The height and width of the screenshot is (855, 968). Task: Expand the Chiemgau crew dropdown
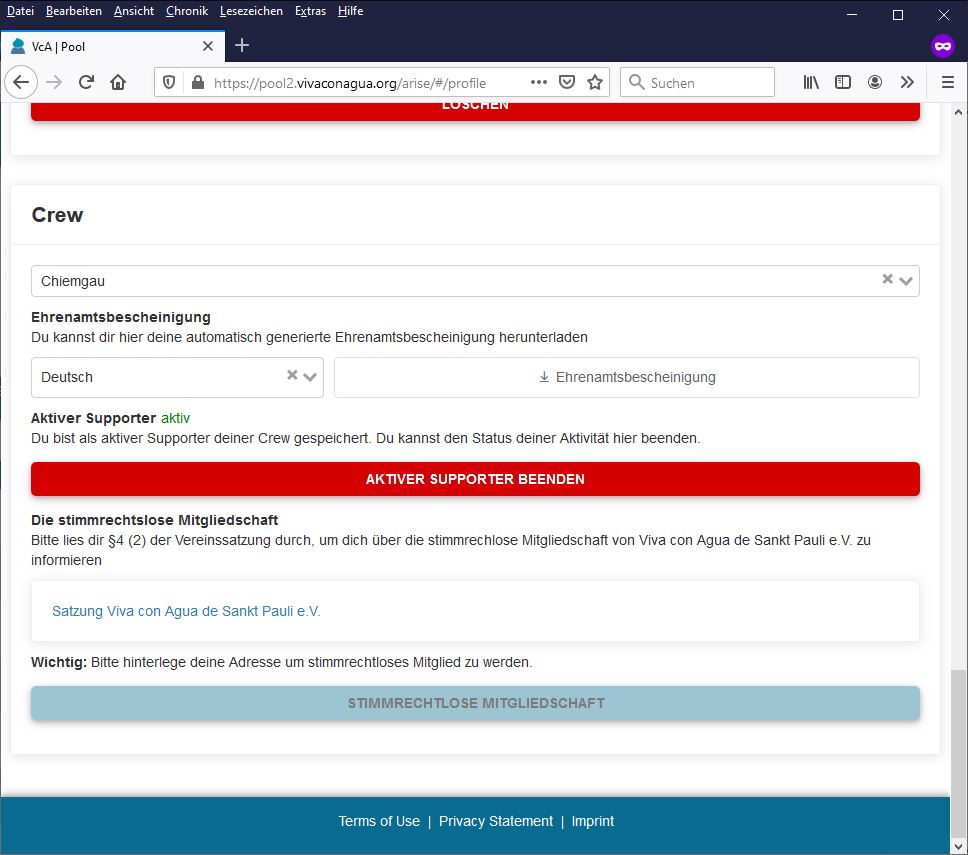(x=906, y=281)
